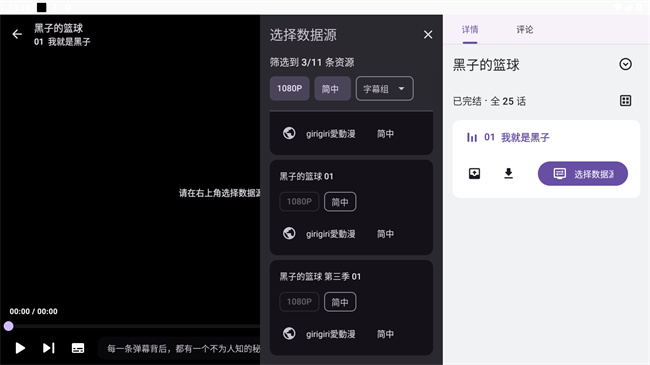Skip to the next episode
This screenshot has height=365, width=650.
49,348
